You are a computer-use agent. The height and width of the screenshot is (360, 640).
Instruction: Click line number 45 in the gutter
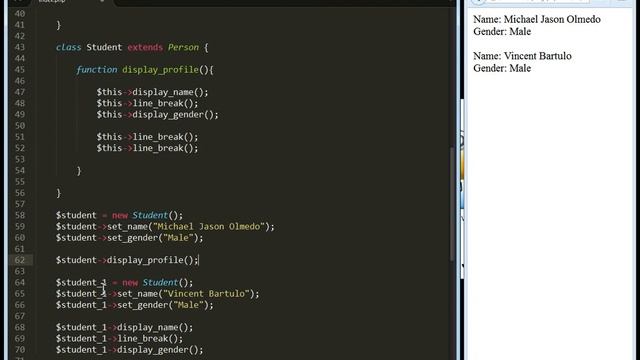[x=20, y=69]
